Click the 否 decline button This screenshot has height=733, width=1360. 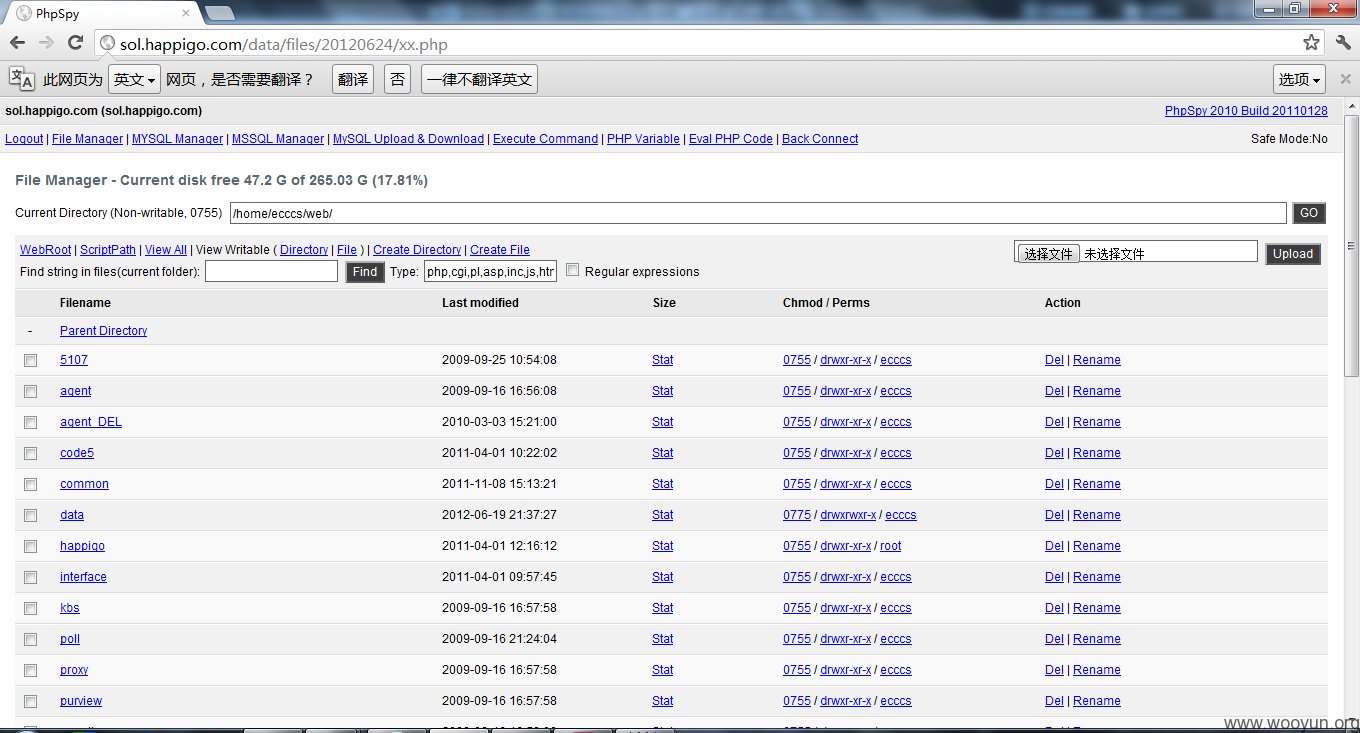(398, 80)
